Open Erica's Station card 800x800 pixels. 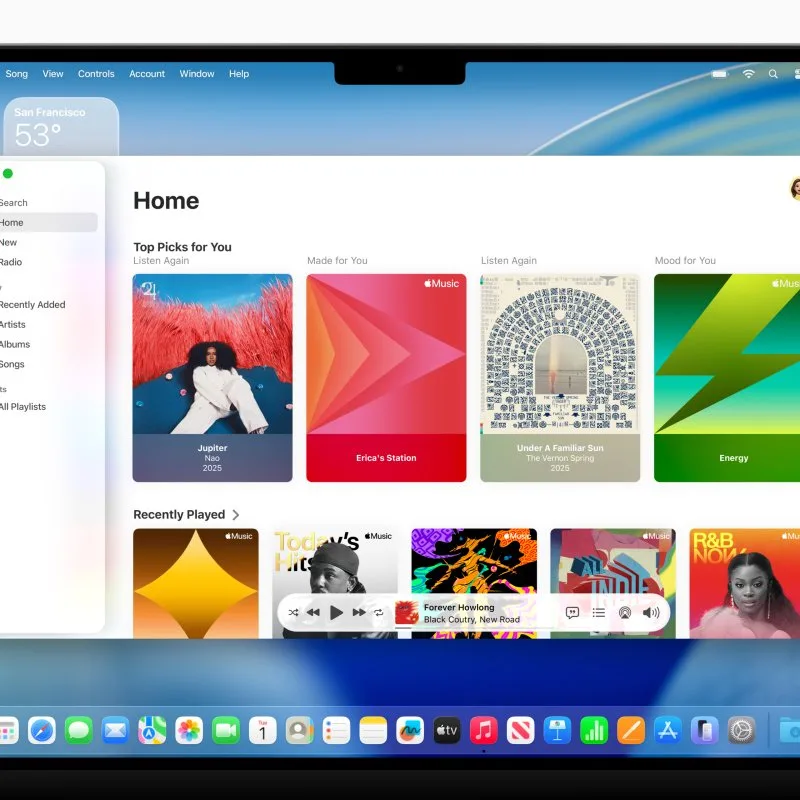click(x=386, y=378)
